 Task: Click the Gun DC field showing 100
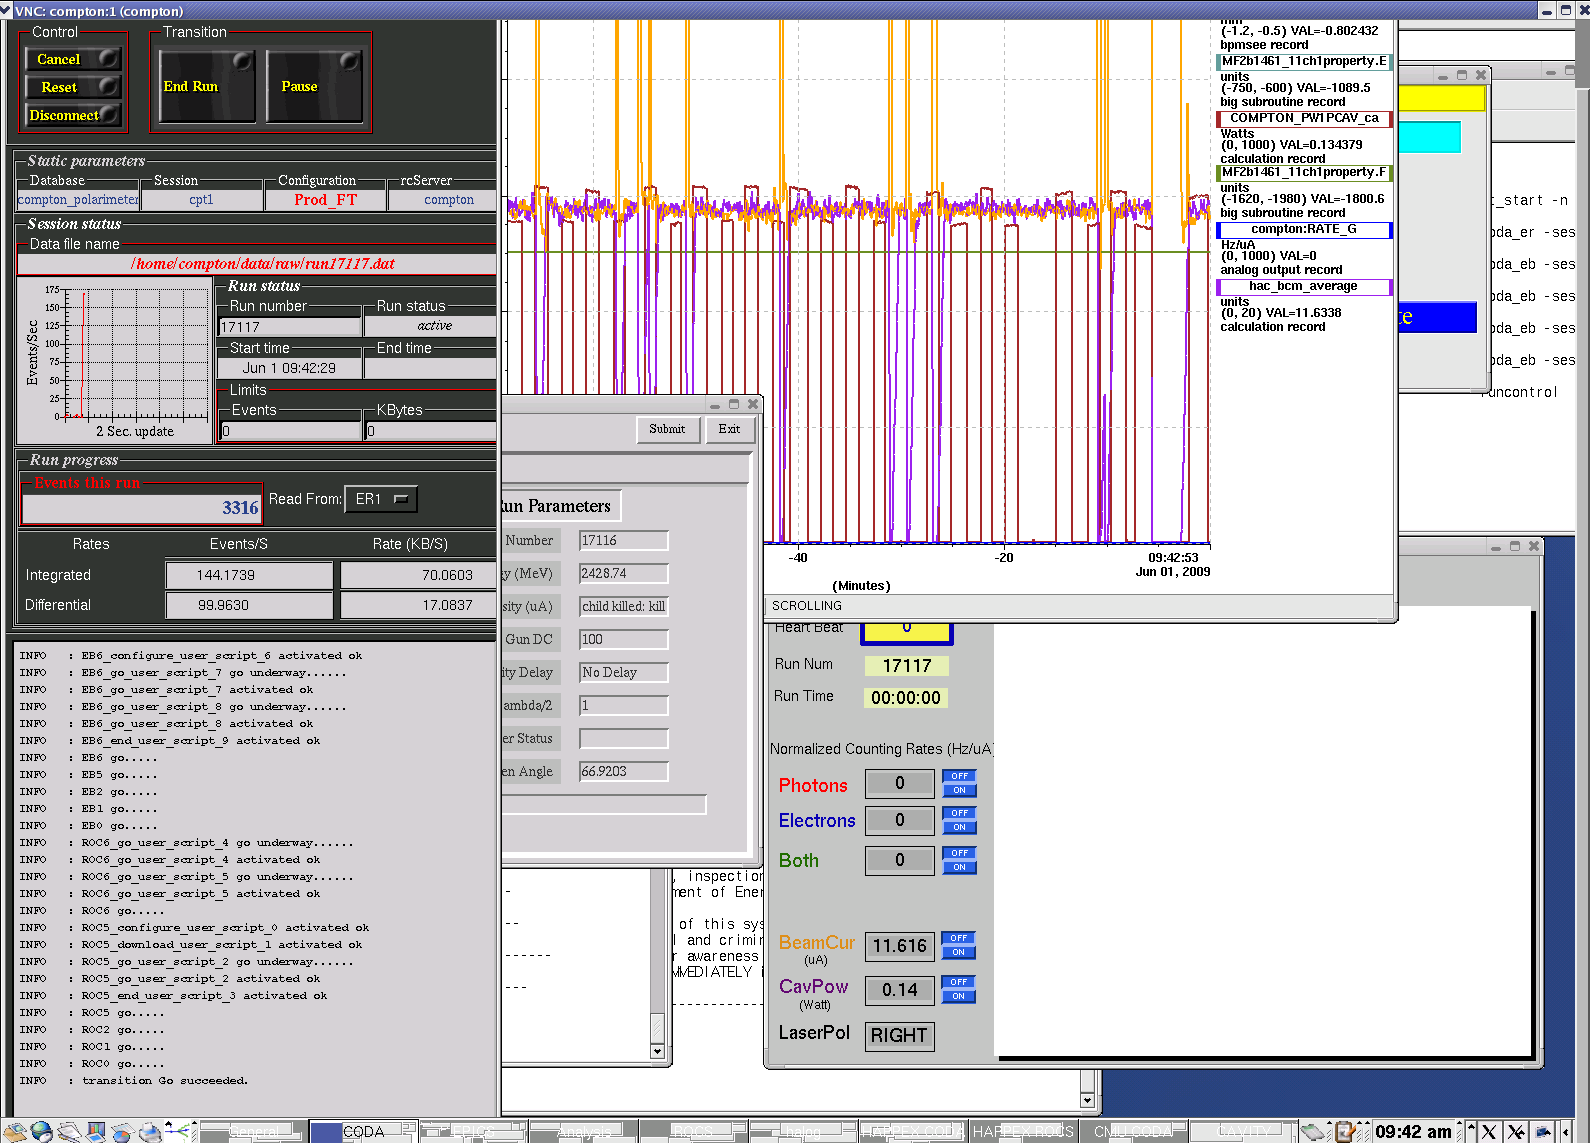pos(624,640)
